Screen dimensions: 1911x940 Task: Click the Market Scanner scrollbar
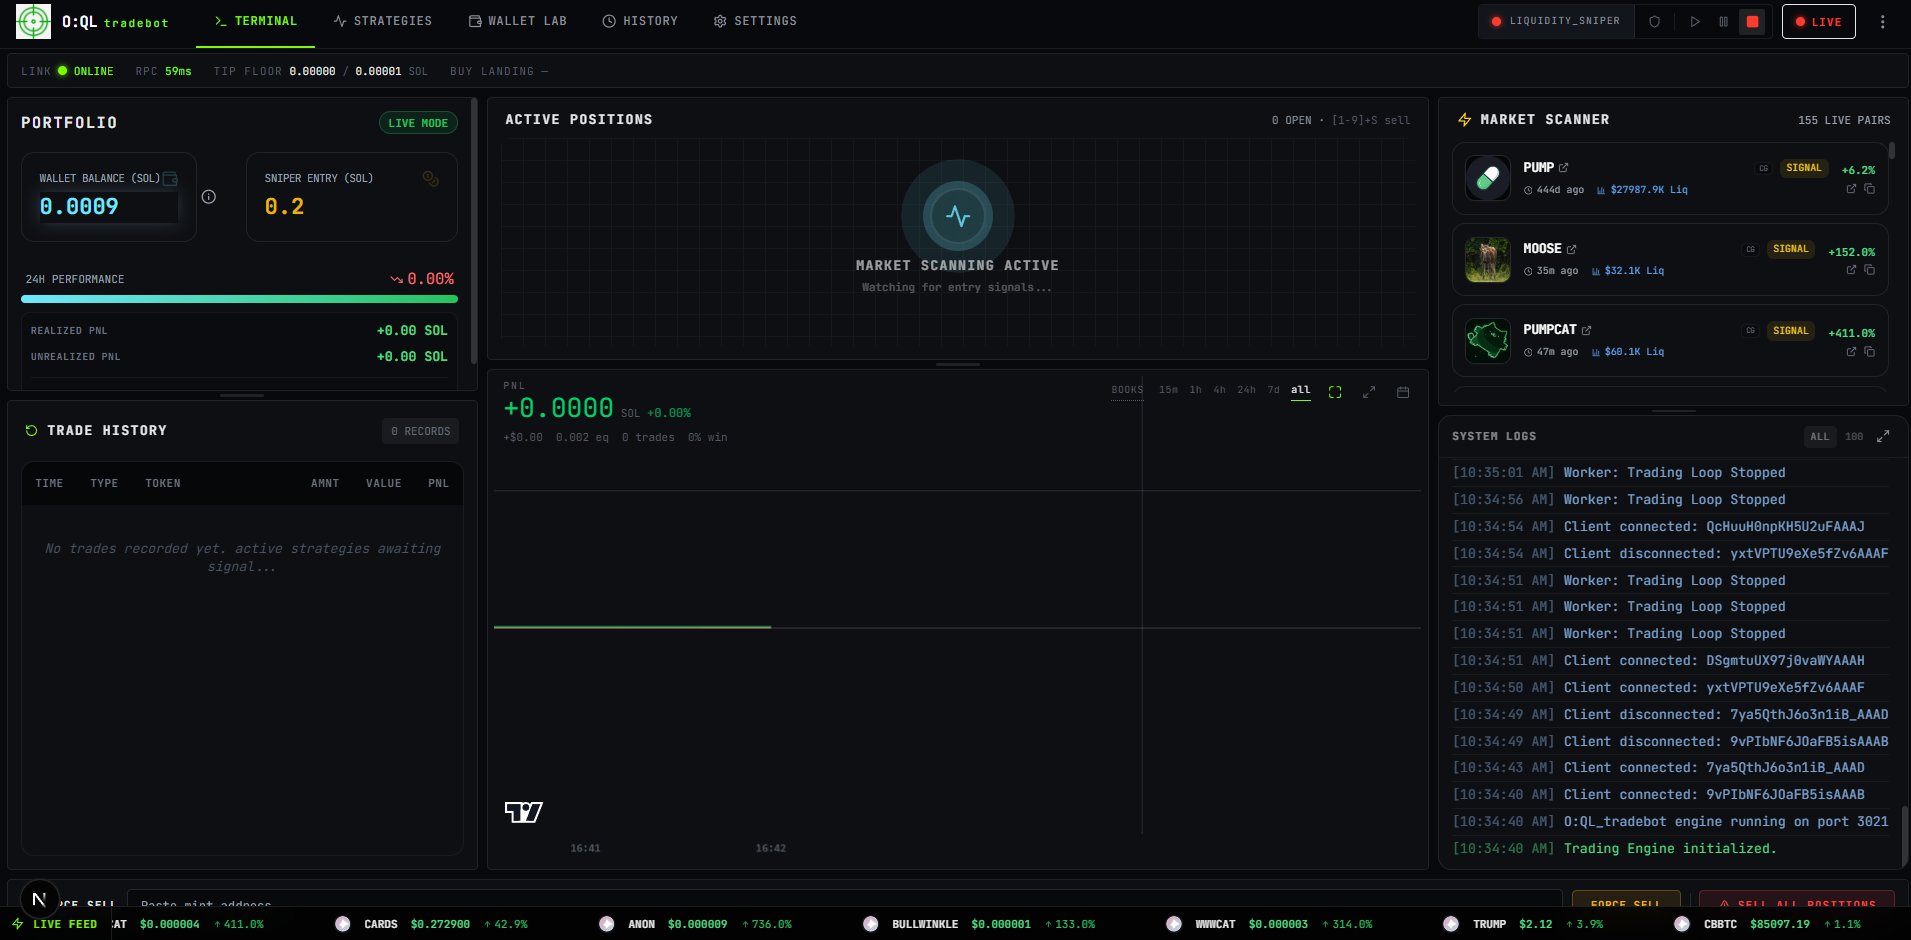pyautogui.click(x=1892, y=150)
